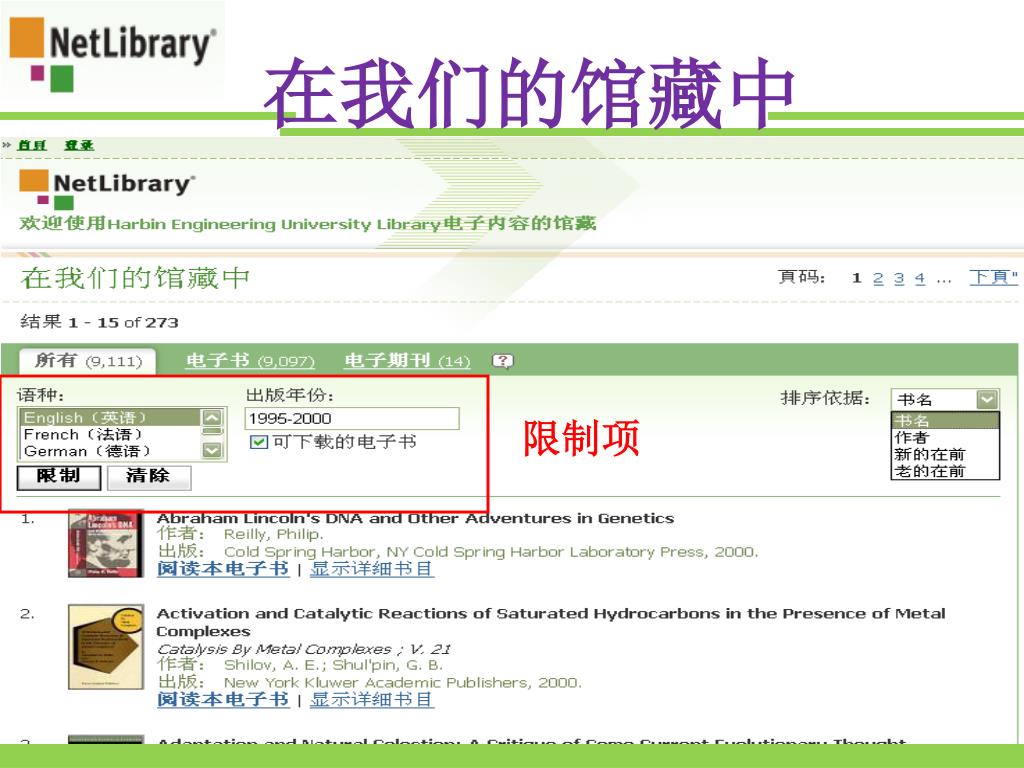The image size is (1024, 768).
Task: Click the Abraham Lincoln's DNA book cover
Action: point(106,544)
